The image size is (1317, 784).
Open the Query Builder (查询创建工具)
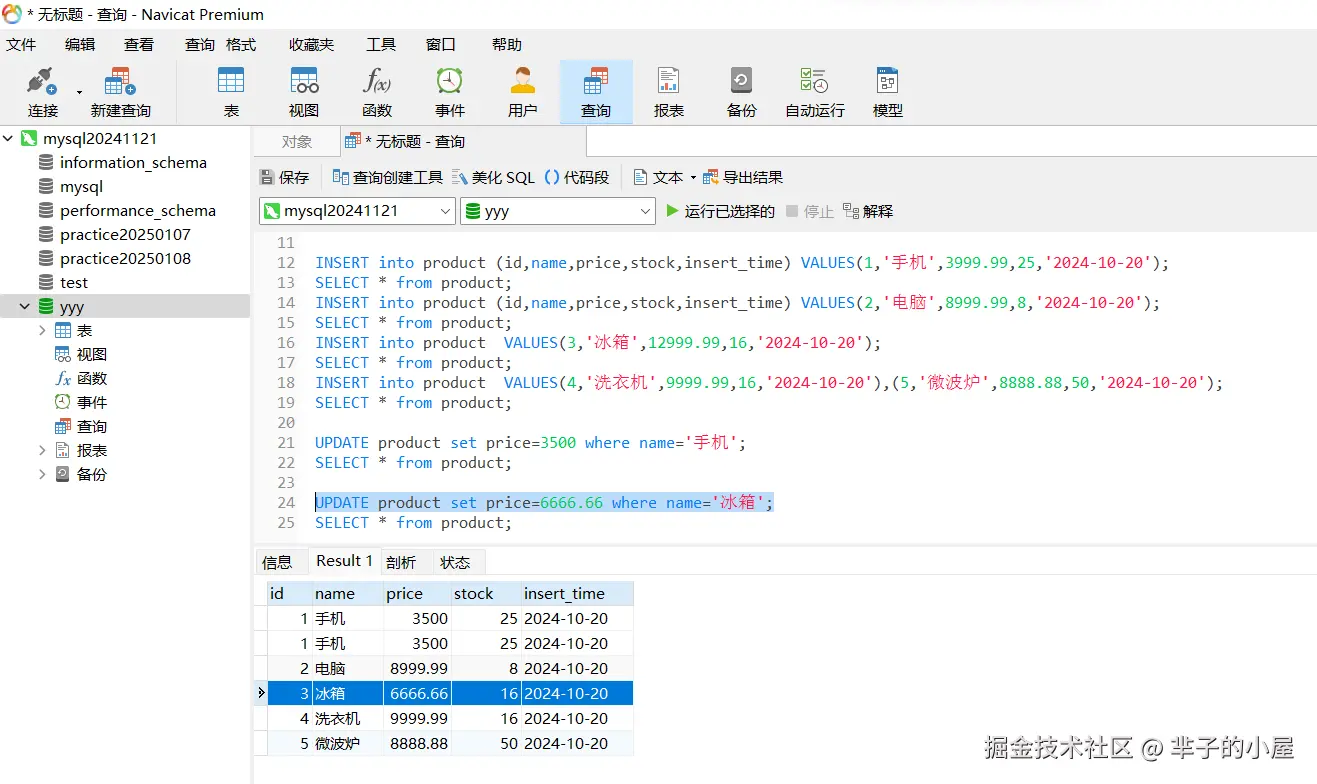click(388, 177)
